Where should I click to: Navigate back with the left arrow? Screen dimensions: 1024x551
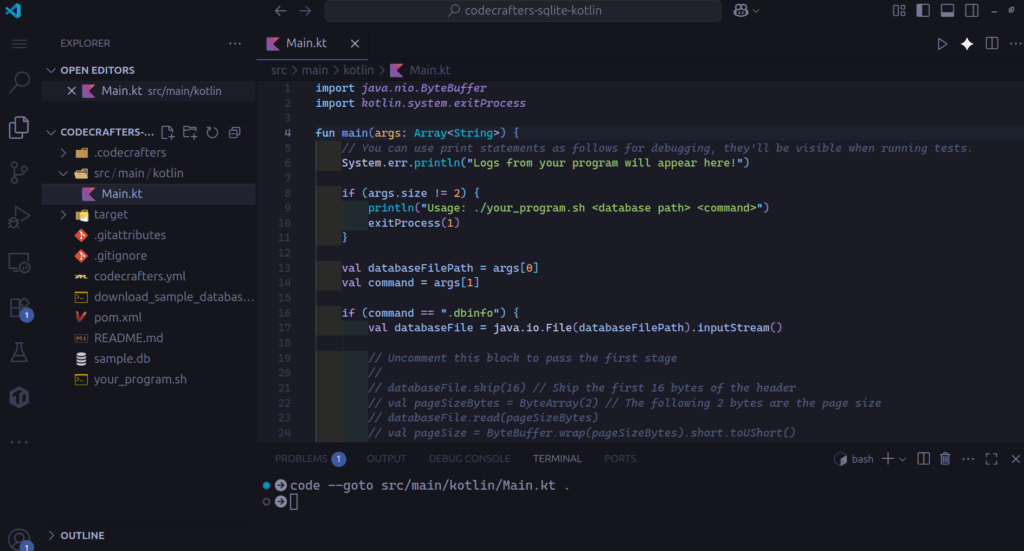281,10
